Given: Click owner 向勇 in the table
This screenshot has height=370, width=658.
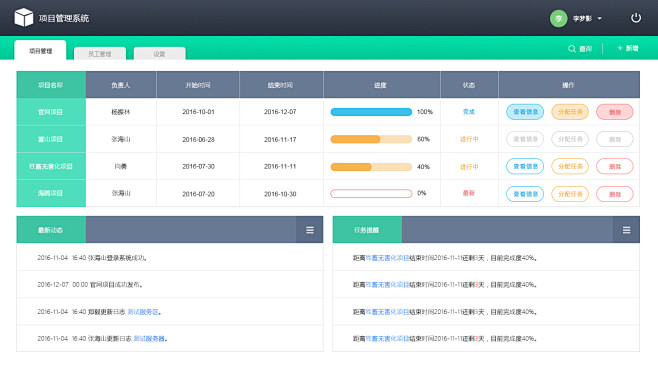Looking at the screenshot, I should click(x=120, y=167).
